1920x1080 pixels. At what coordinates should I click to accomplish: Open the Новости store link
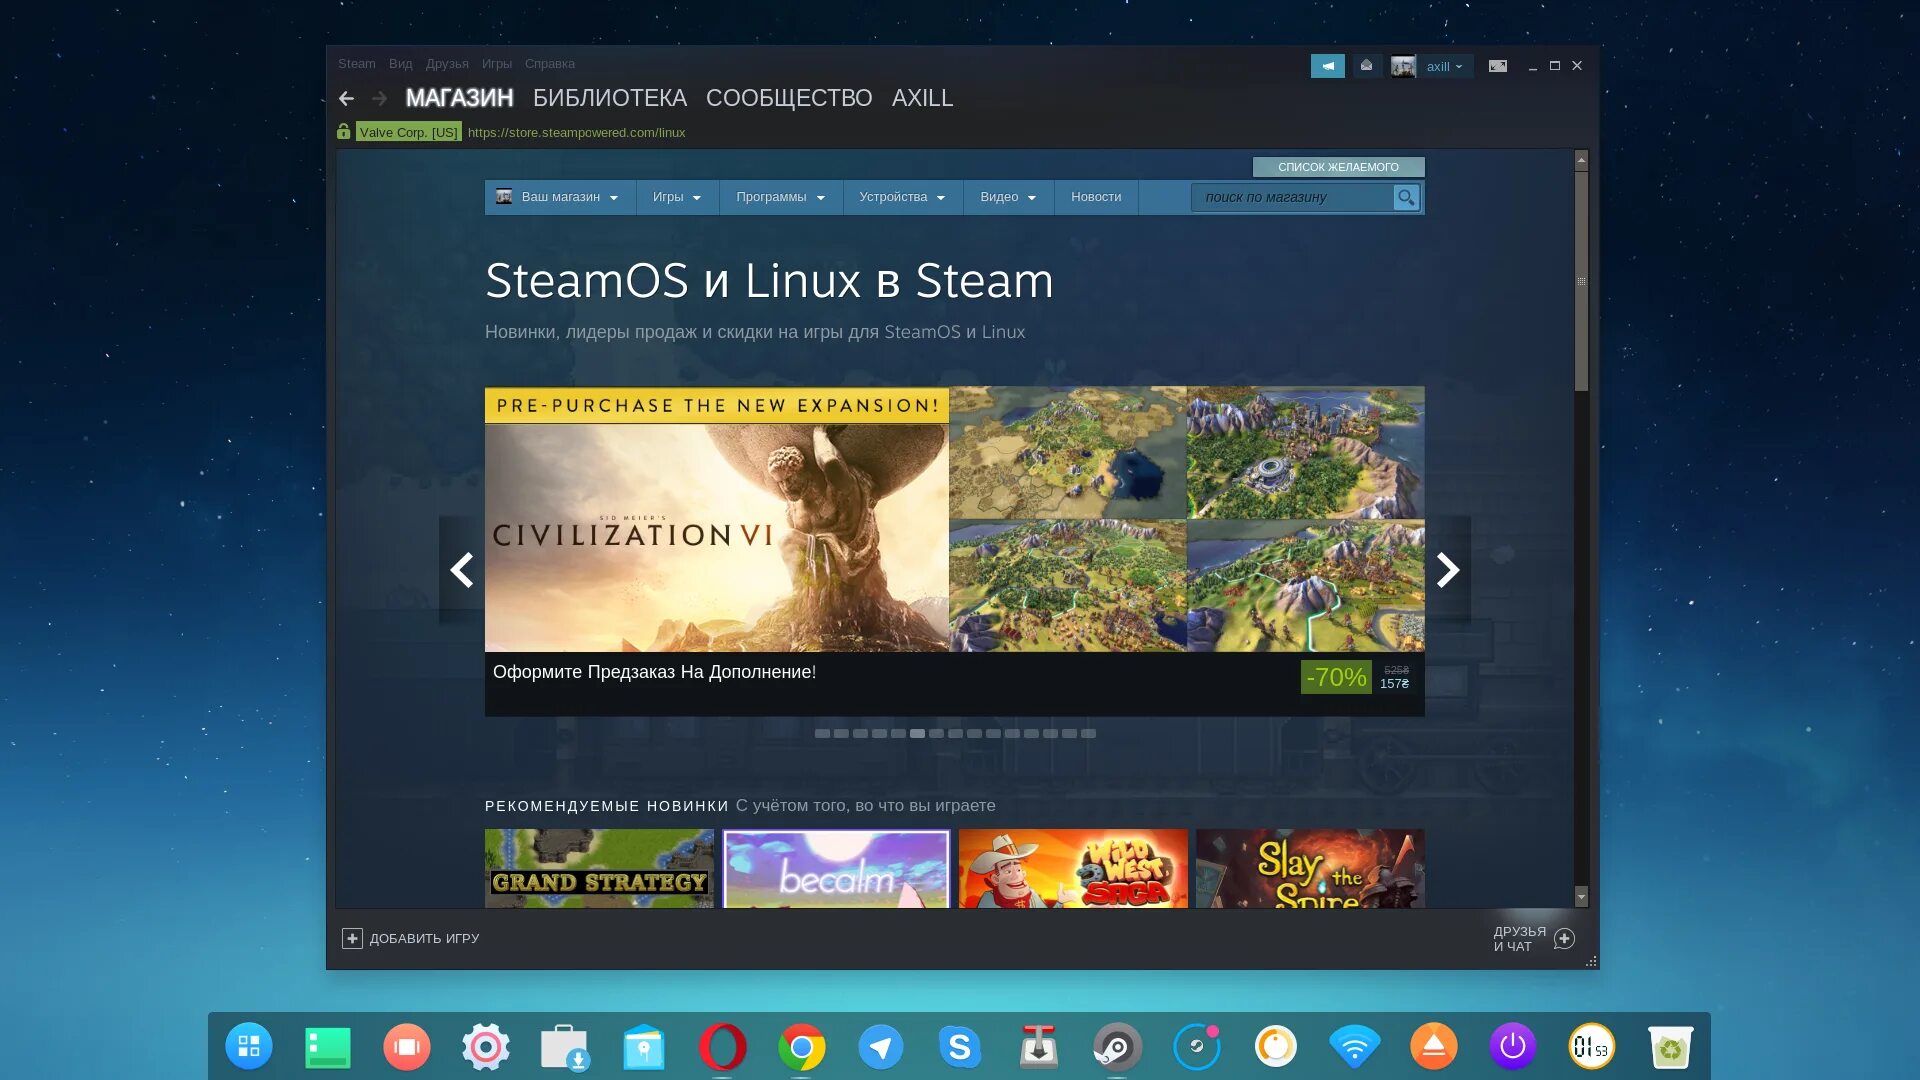tap(1096, 197)
